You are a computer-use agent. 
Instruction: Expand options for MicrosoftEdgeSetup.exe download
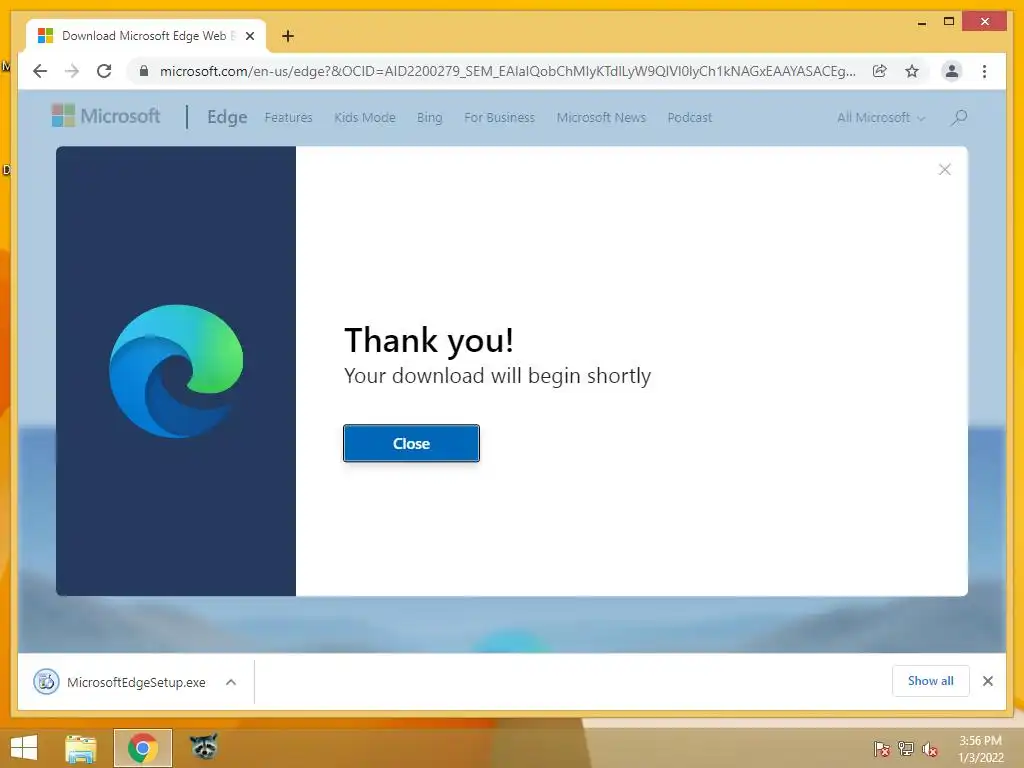tap(231, 682)
